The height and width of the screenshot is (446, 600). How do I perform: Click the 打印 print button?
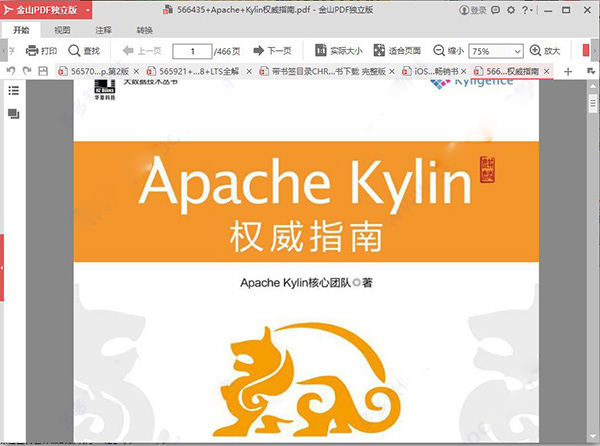click(41, 50)
